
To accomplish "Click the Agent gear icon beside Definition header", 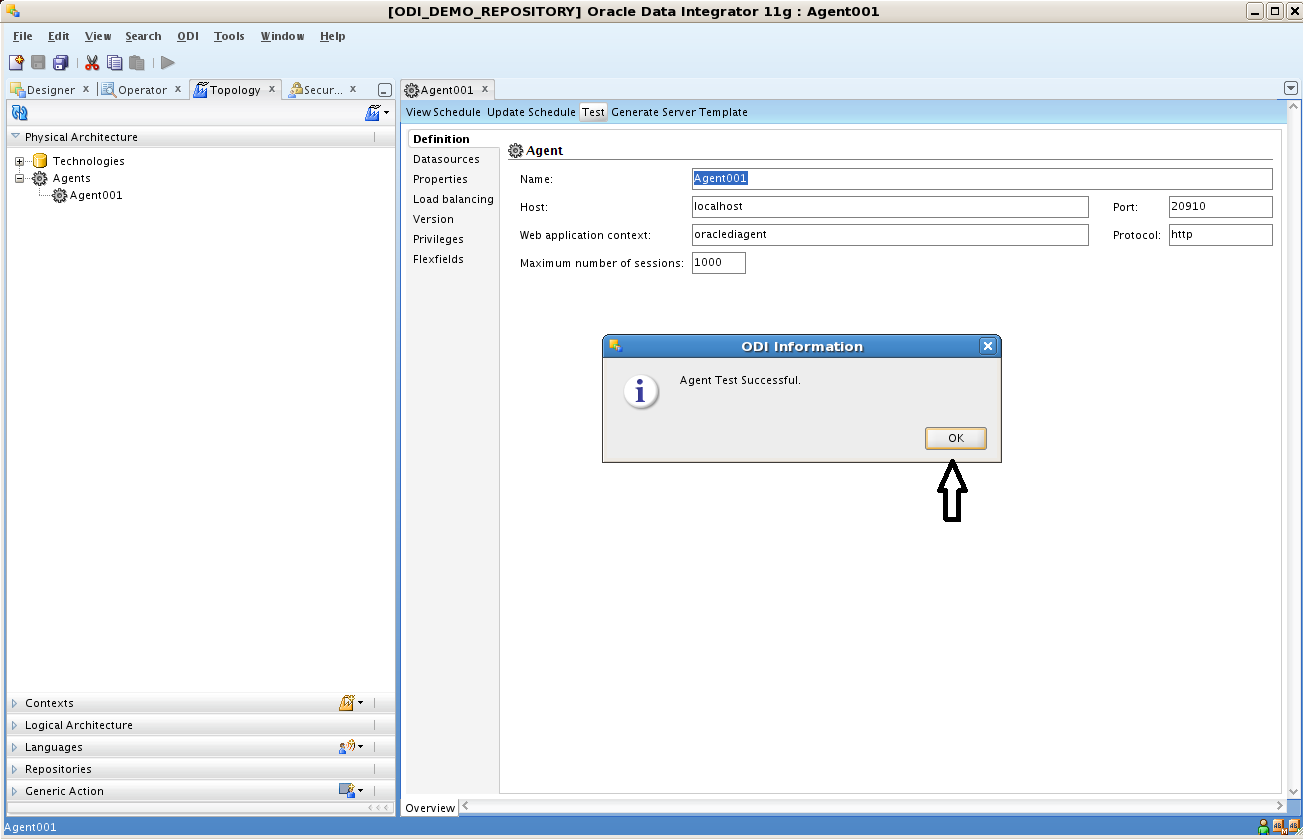I will coord(515,150).
